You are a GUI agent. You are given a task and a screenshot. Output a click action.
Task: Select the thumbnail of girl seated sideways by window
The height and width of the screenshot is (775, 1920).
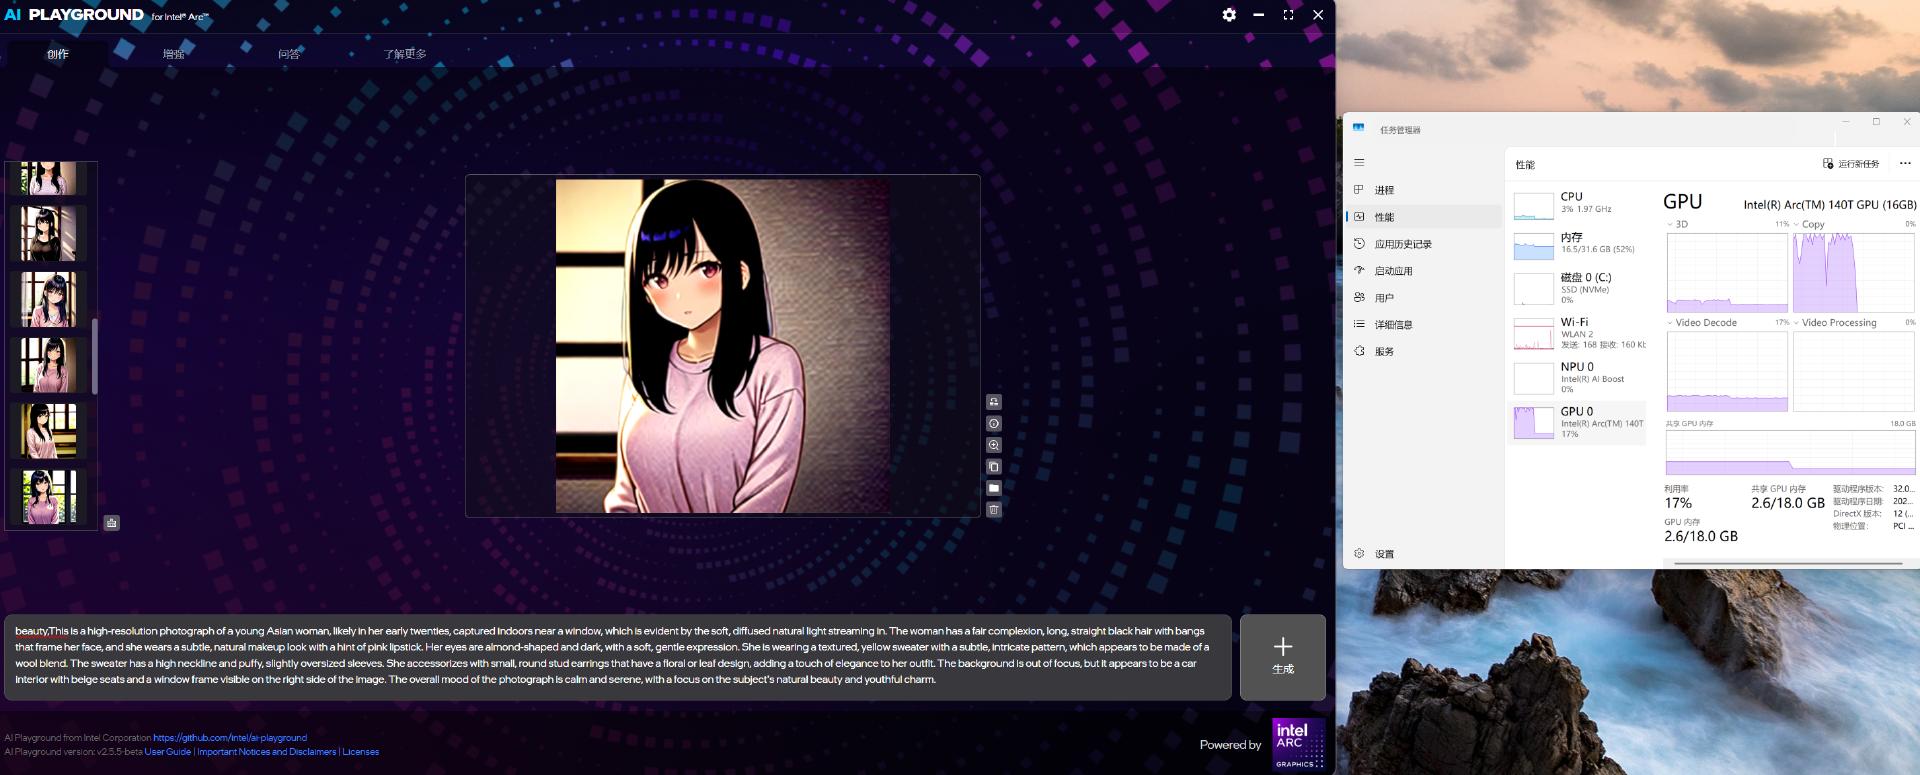[48, 431]
